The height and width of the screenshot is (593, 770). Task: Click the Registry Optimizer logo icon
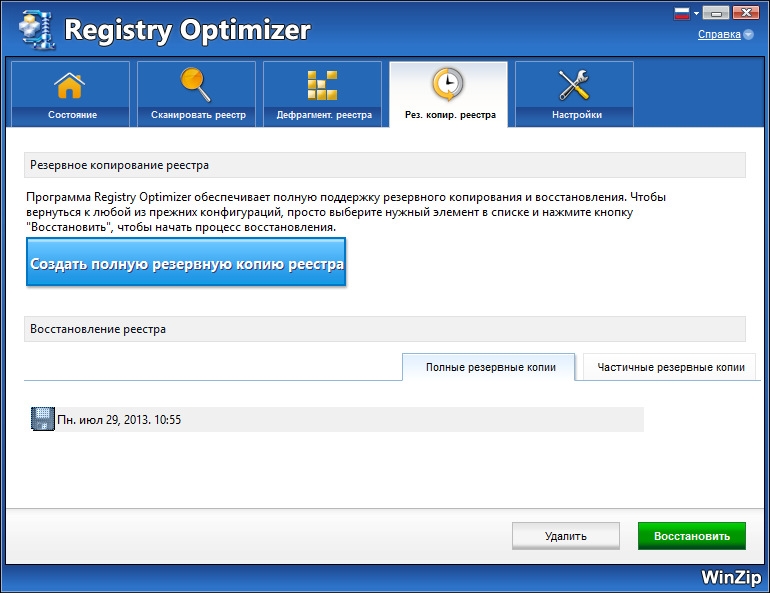coord(37,29)
